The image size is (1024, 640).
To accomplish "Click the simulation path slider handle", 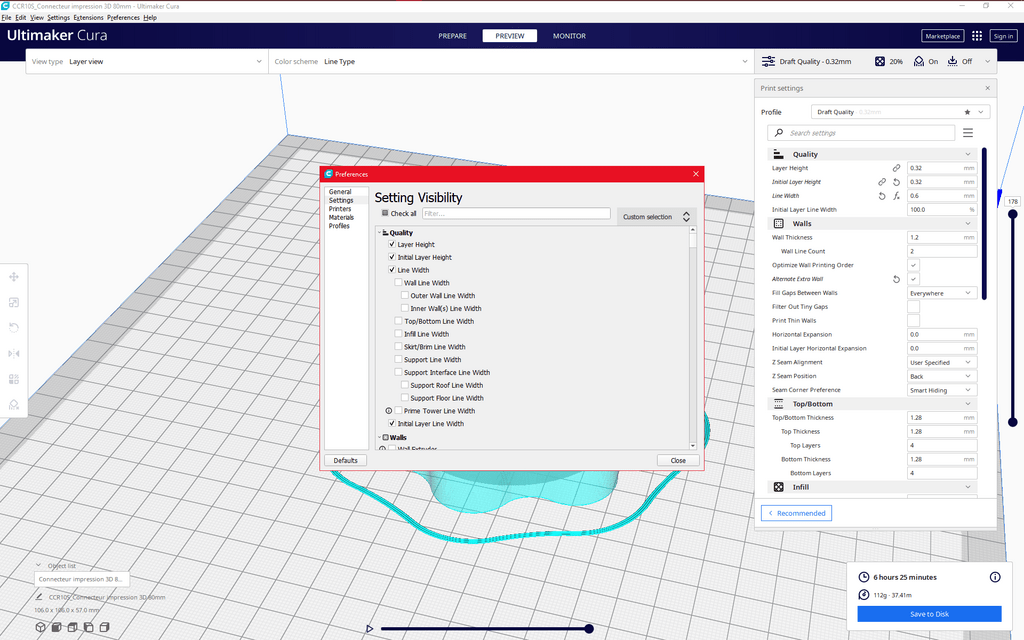I will (x=589, y=629).
